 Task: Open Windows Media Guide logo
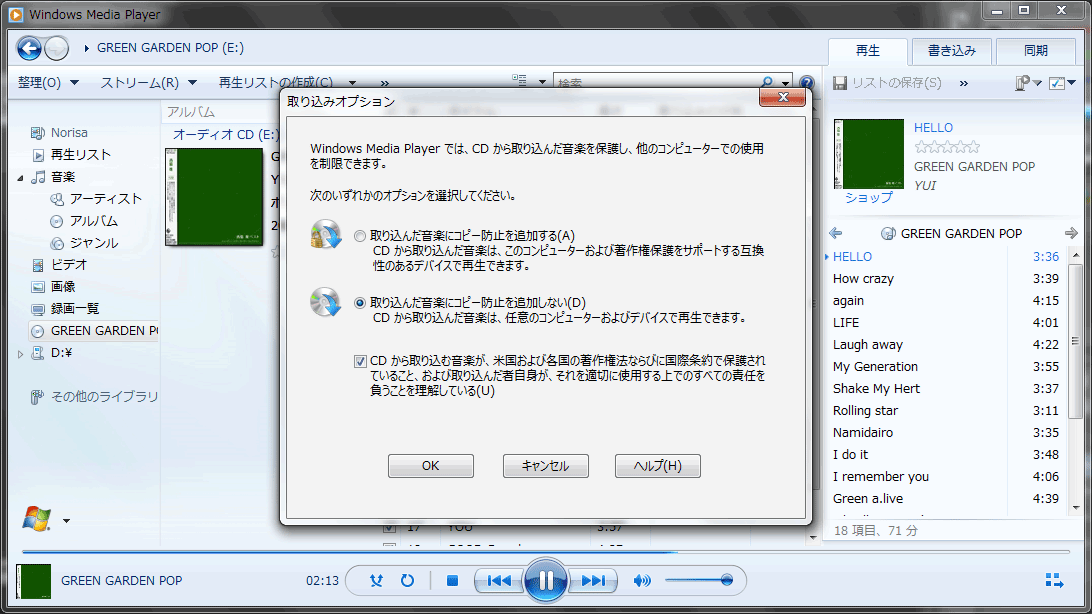pos(36,519)
